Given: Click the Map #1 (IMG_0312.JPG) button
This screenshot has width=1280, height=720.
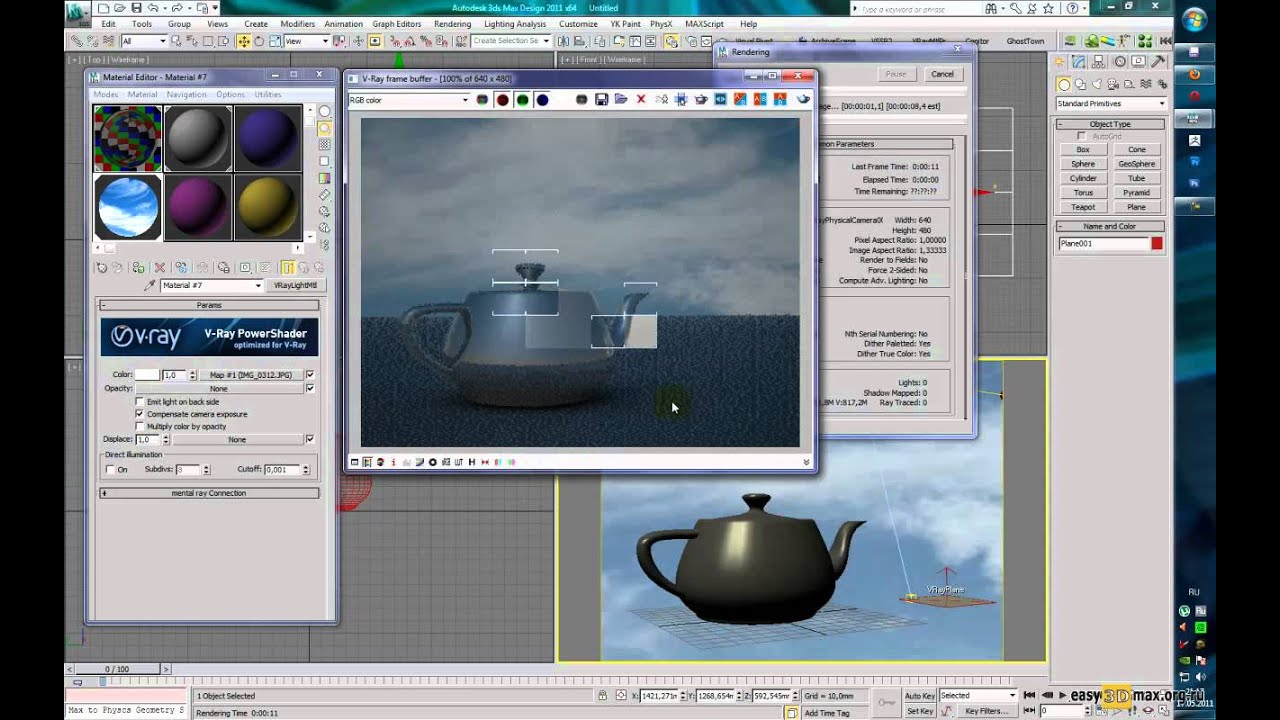Looking at the screenshot, I should point(251,375).
